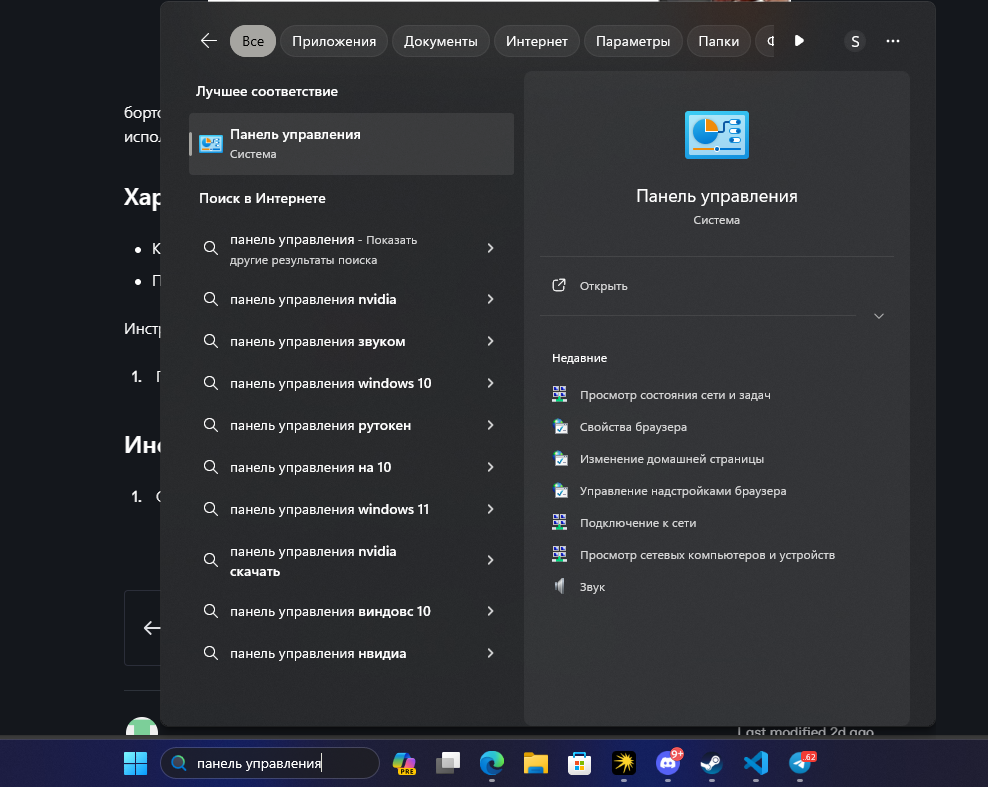Click Открыть to open Control Panel
Image resolution: width=988 pixels, height=787 pixels.
(x=603, y=286)
